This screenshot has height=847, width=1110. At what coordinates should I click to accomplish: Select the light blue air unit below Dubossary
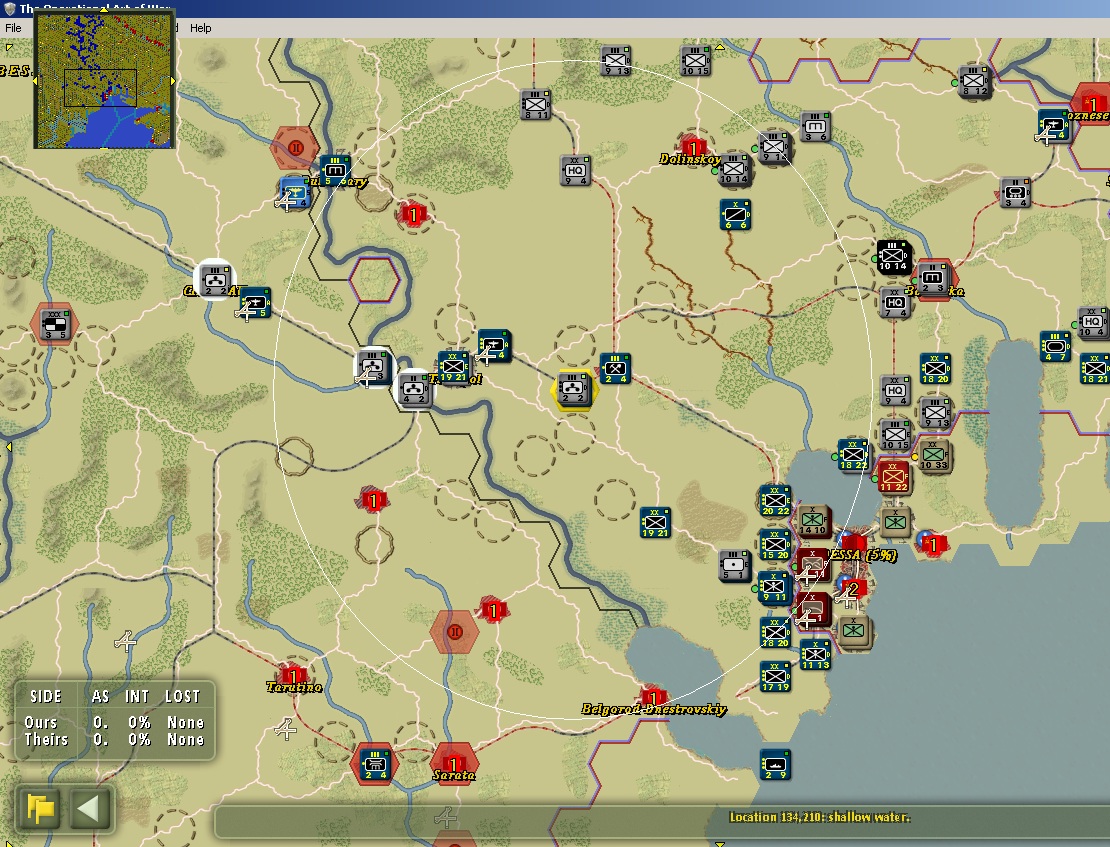coord(295,193)
